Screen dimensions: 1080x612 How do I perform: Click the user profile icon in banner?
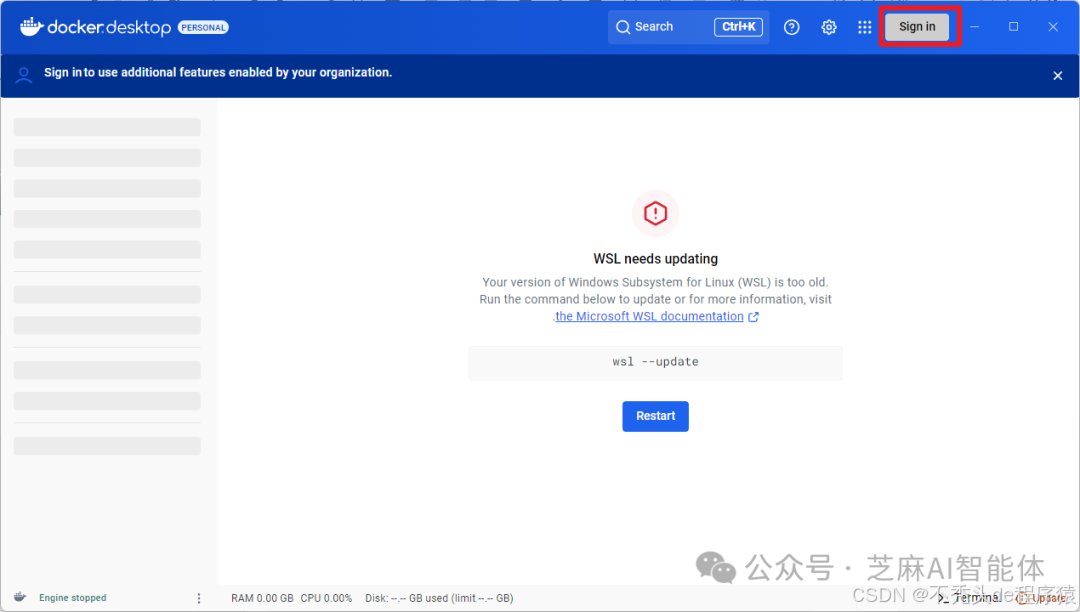click(x=23, y=74)
